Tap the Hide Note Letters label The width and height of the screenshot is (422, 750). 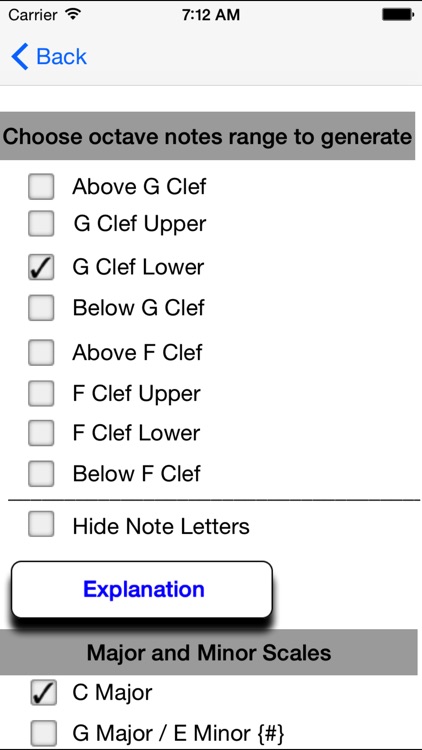click(x=161, y=526)
